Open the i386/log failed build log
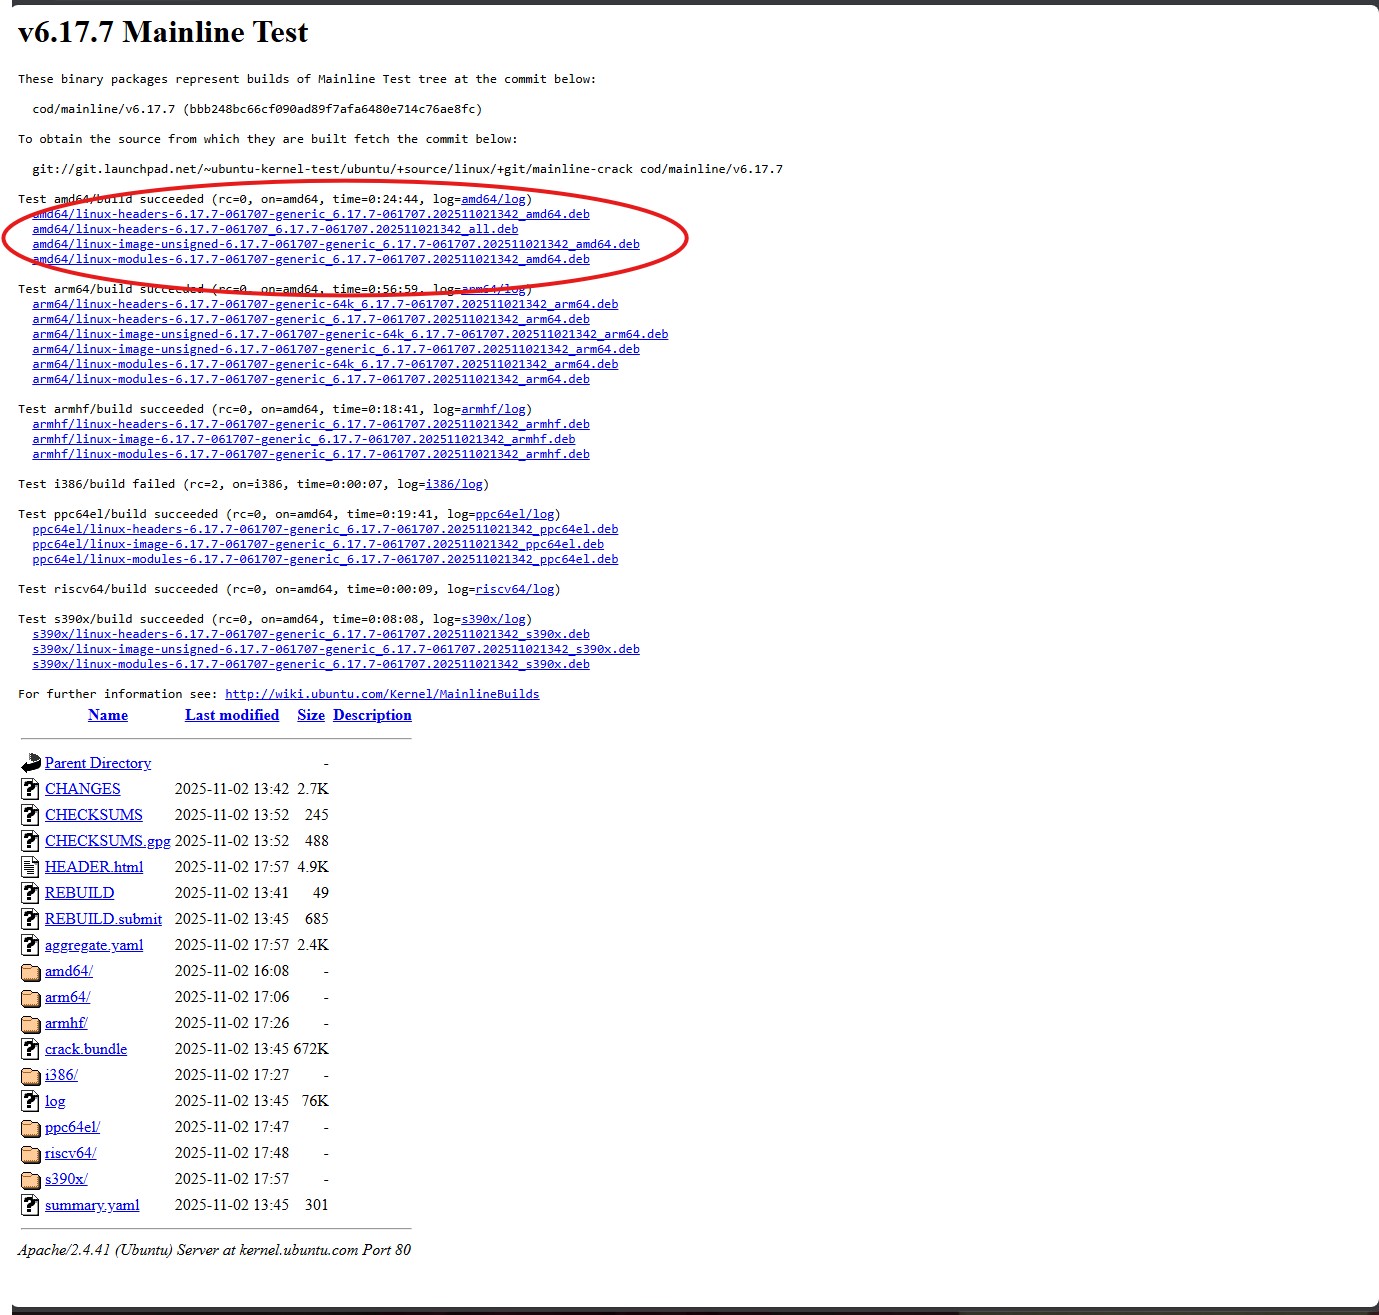Viewport: 1379px width, 1315px height. tap(454, 484)
